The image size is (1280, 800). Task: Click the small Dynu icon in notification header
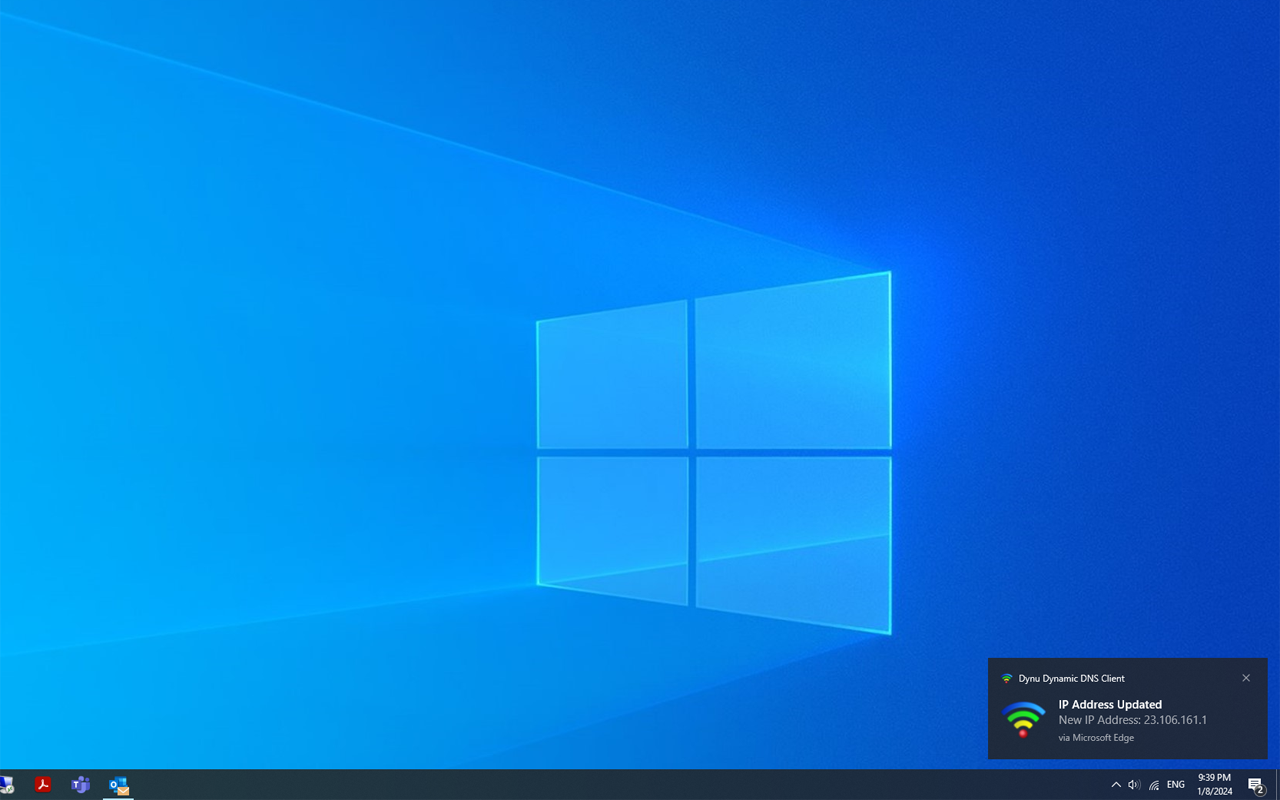coord(1007,678)
